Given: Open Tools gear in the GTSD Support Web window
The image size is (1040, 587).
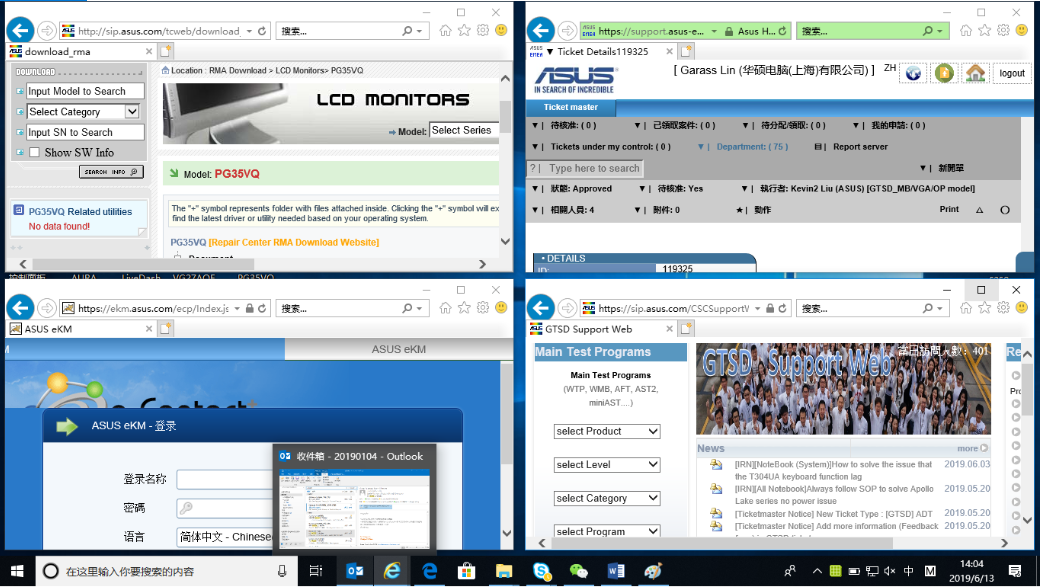Looking at the screenshot, I should (x=1004, y=308).
